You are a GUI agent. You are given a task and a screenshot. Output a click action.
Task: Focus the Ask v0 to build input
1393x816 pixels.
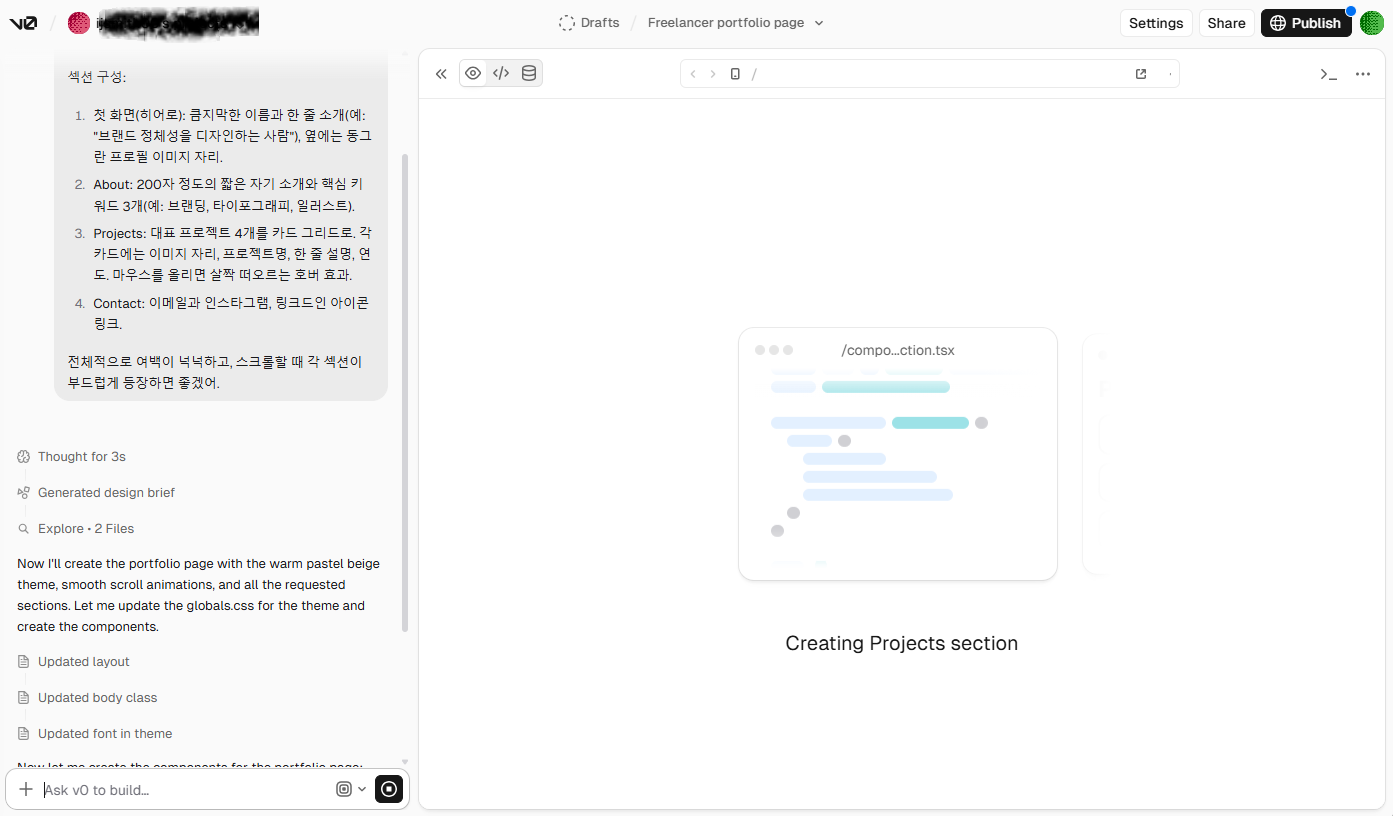185,790
